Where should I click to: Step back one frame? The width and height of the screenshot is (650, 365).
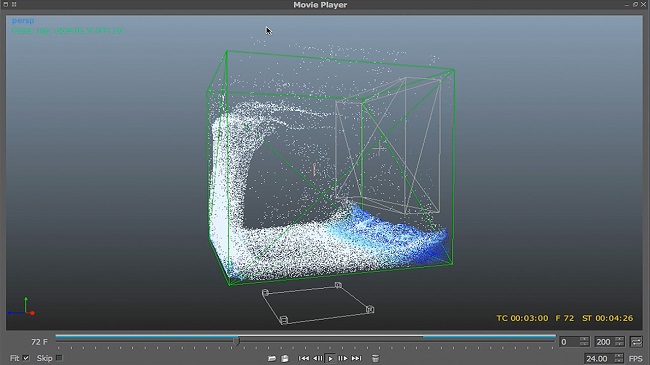pyautogui.click(x=318, y=358)
